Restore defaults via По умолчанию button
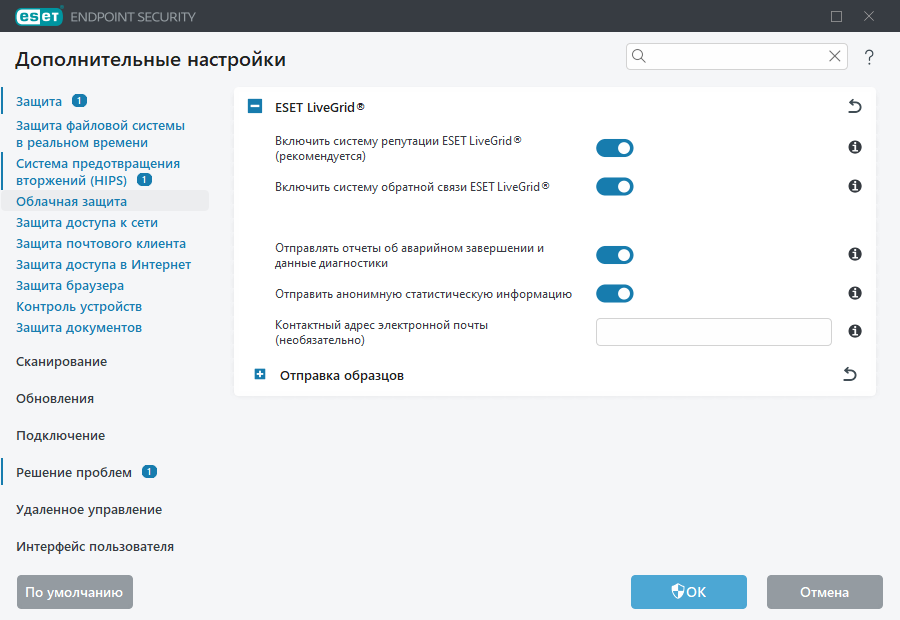 coord(74,591)
